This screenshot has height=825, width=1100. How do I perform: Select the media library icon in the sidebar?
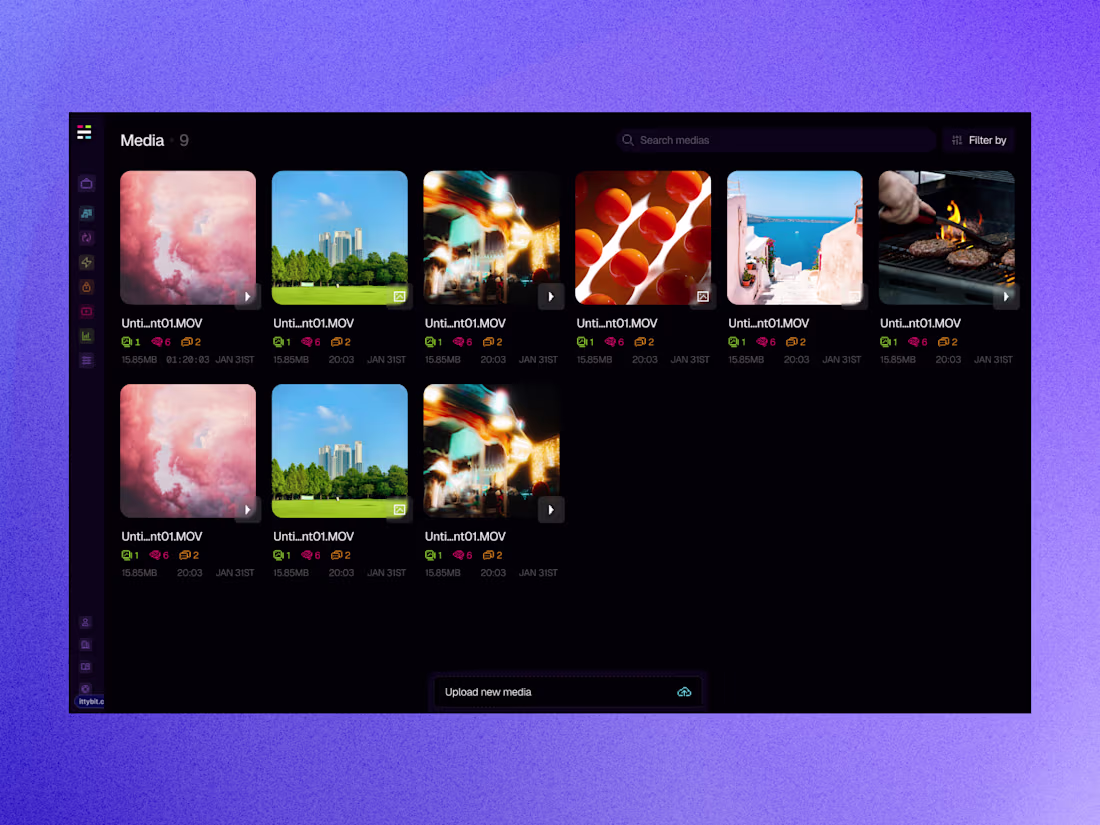(x=86, y=212)
